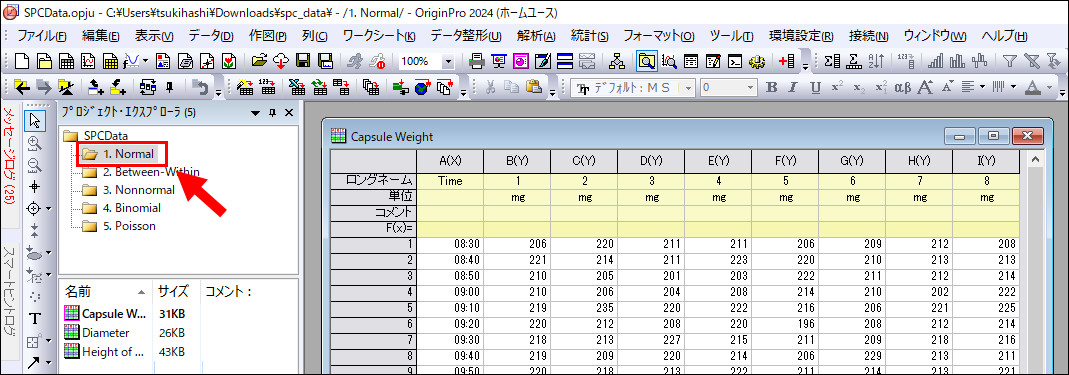The width and height of the screenshot is (1069, 375).
Task: Open the 解析 menu
Action: coord(537,36)
